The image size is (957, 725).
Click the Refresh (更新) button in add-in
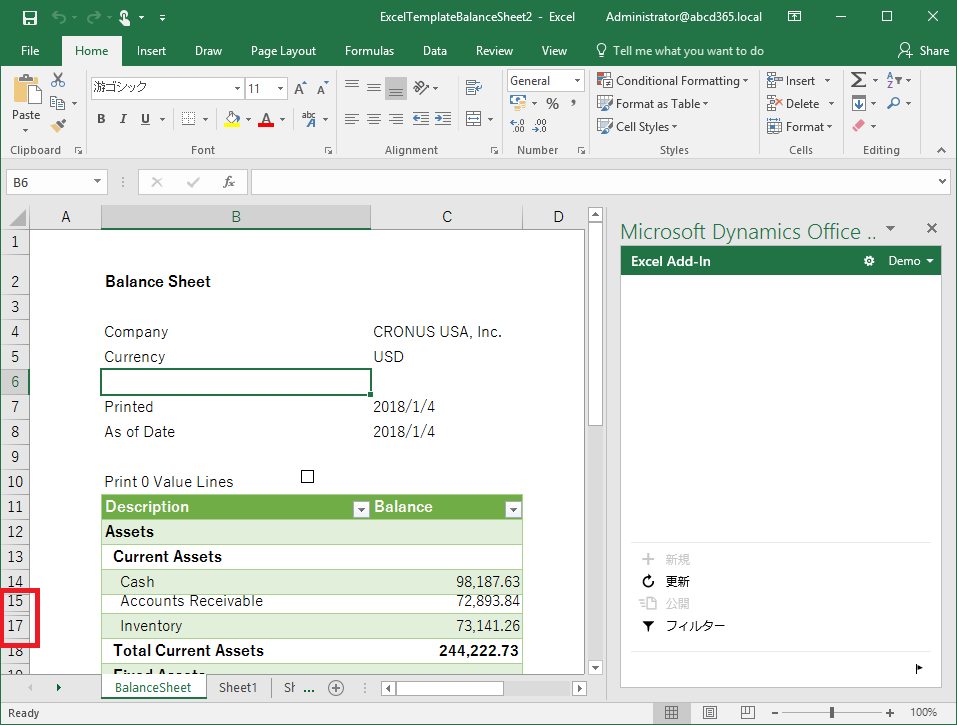(665, 582)
